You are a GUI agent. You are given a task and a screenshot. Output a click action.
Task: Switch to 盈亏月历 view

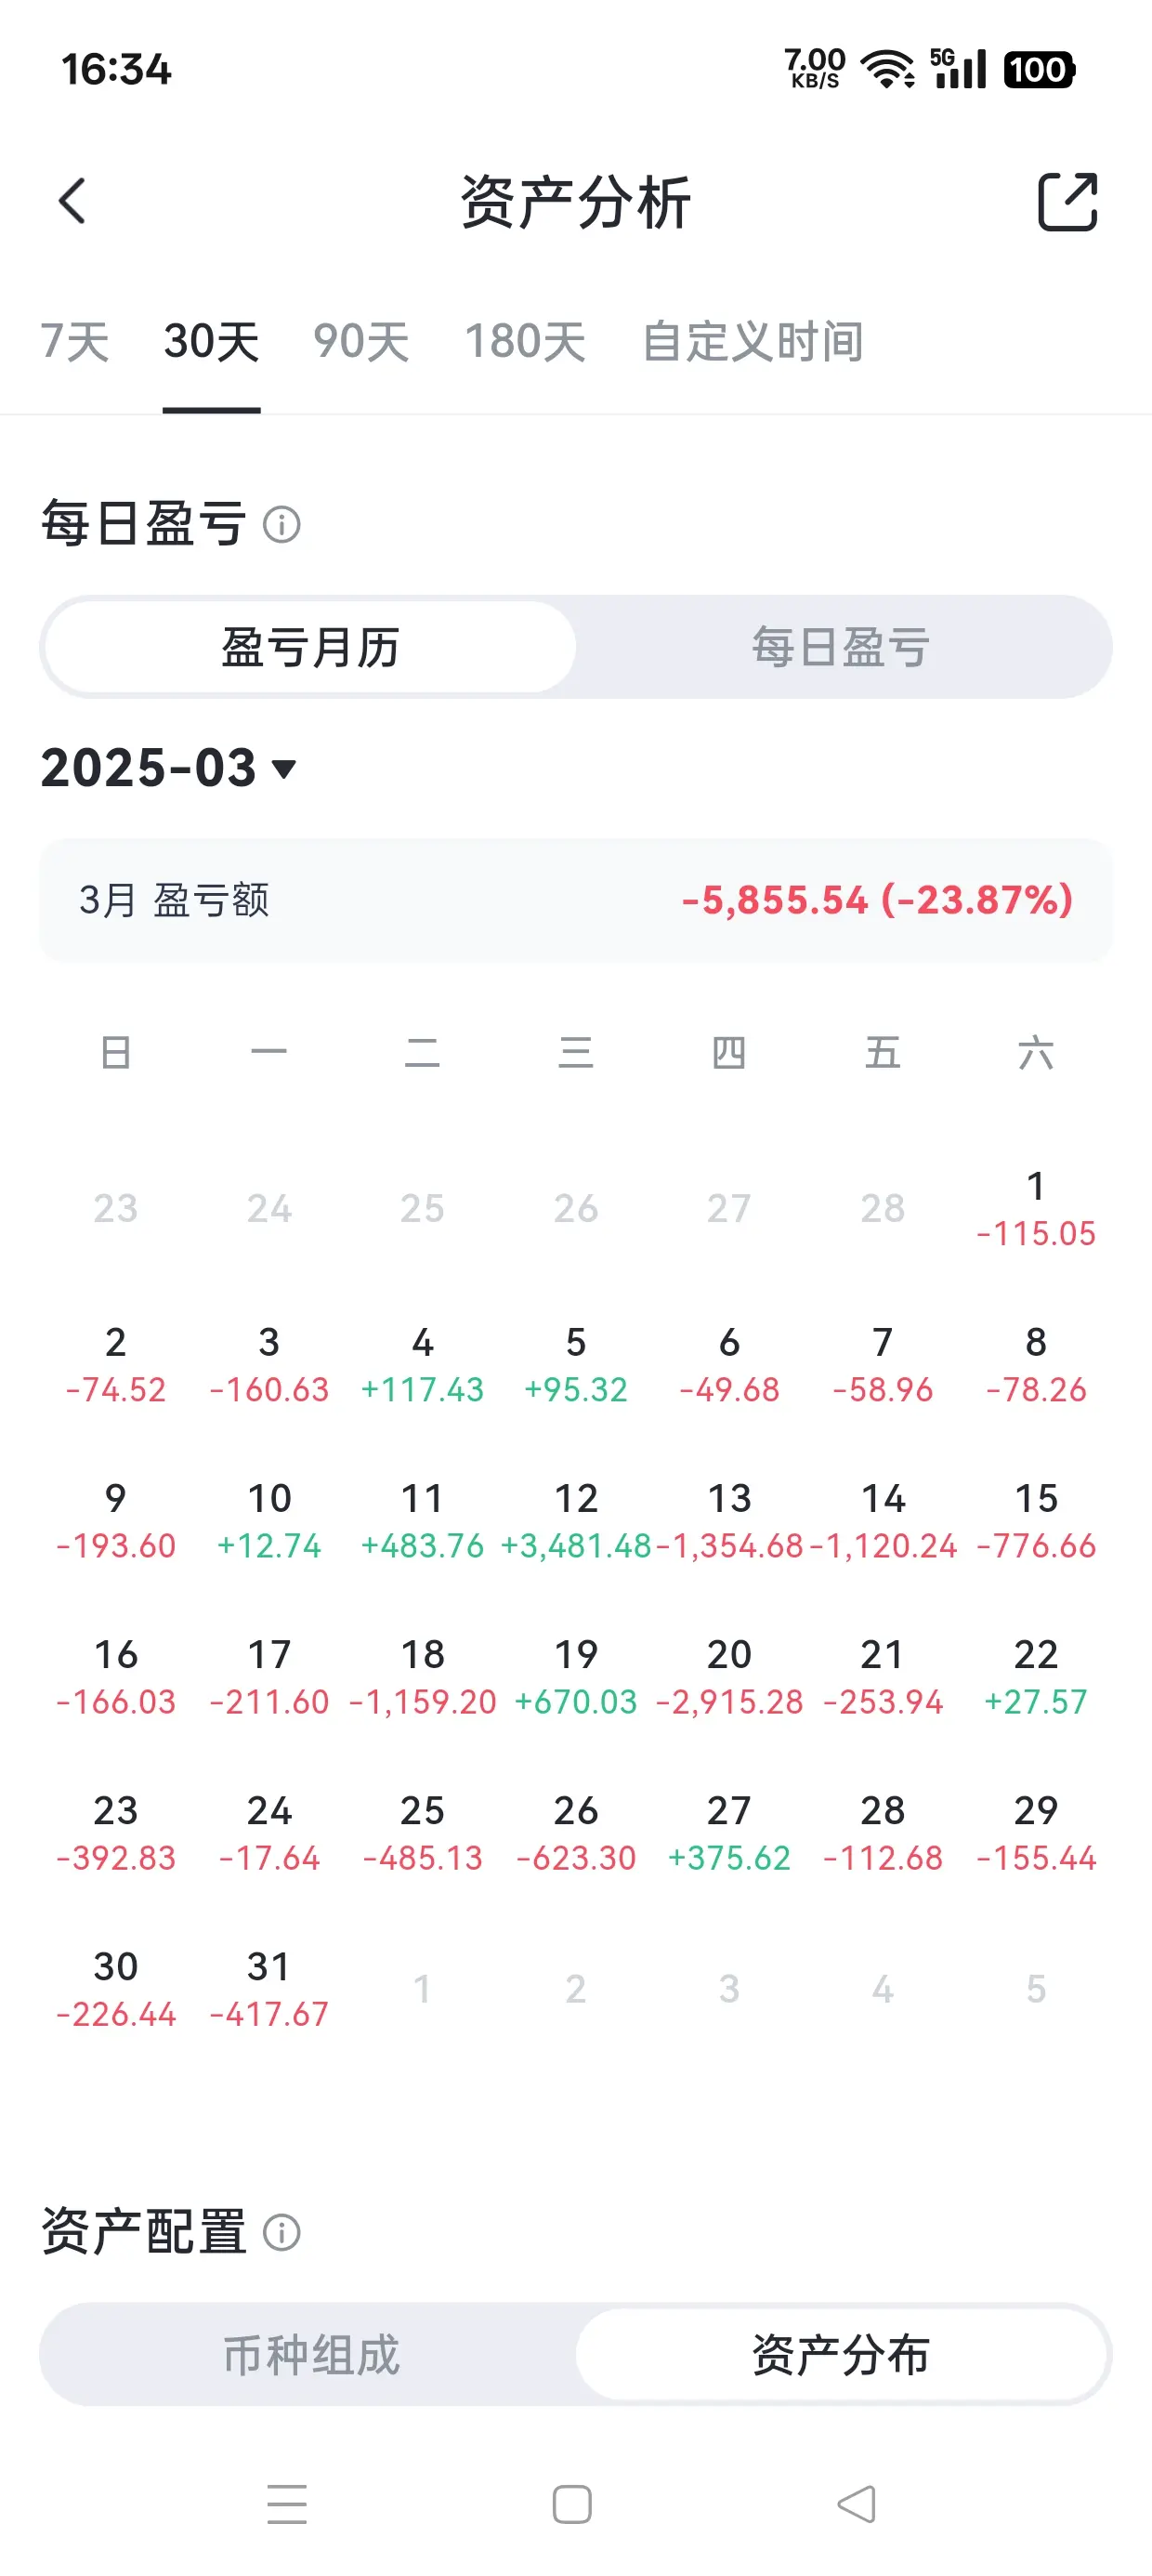click(x=311, y=647)
